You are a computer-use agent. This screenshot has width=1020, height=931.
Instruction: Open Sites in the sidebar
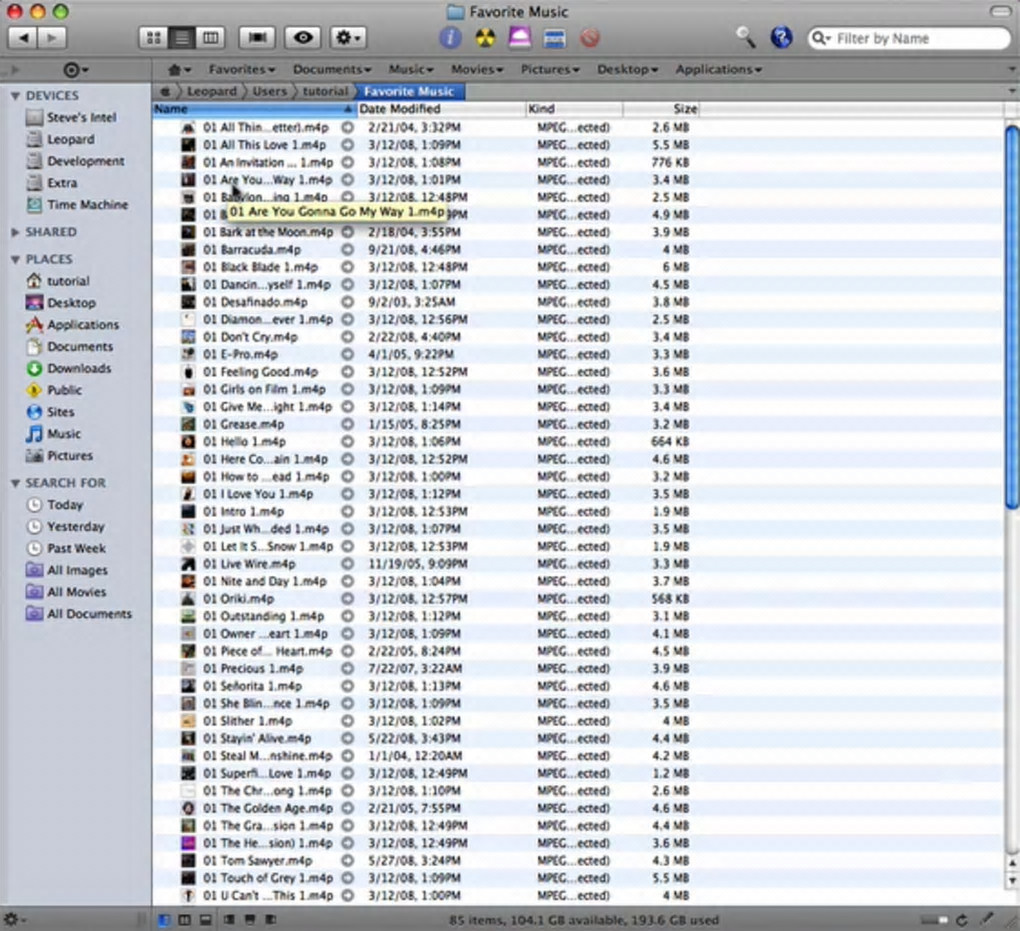[x=49, y=412]
